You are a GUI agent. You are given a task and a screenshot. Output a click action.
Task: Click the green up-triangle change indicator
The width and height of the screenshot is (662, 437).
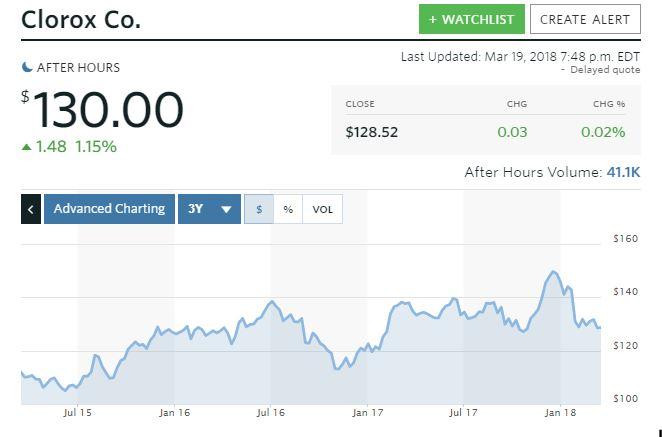[27, 147]
